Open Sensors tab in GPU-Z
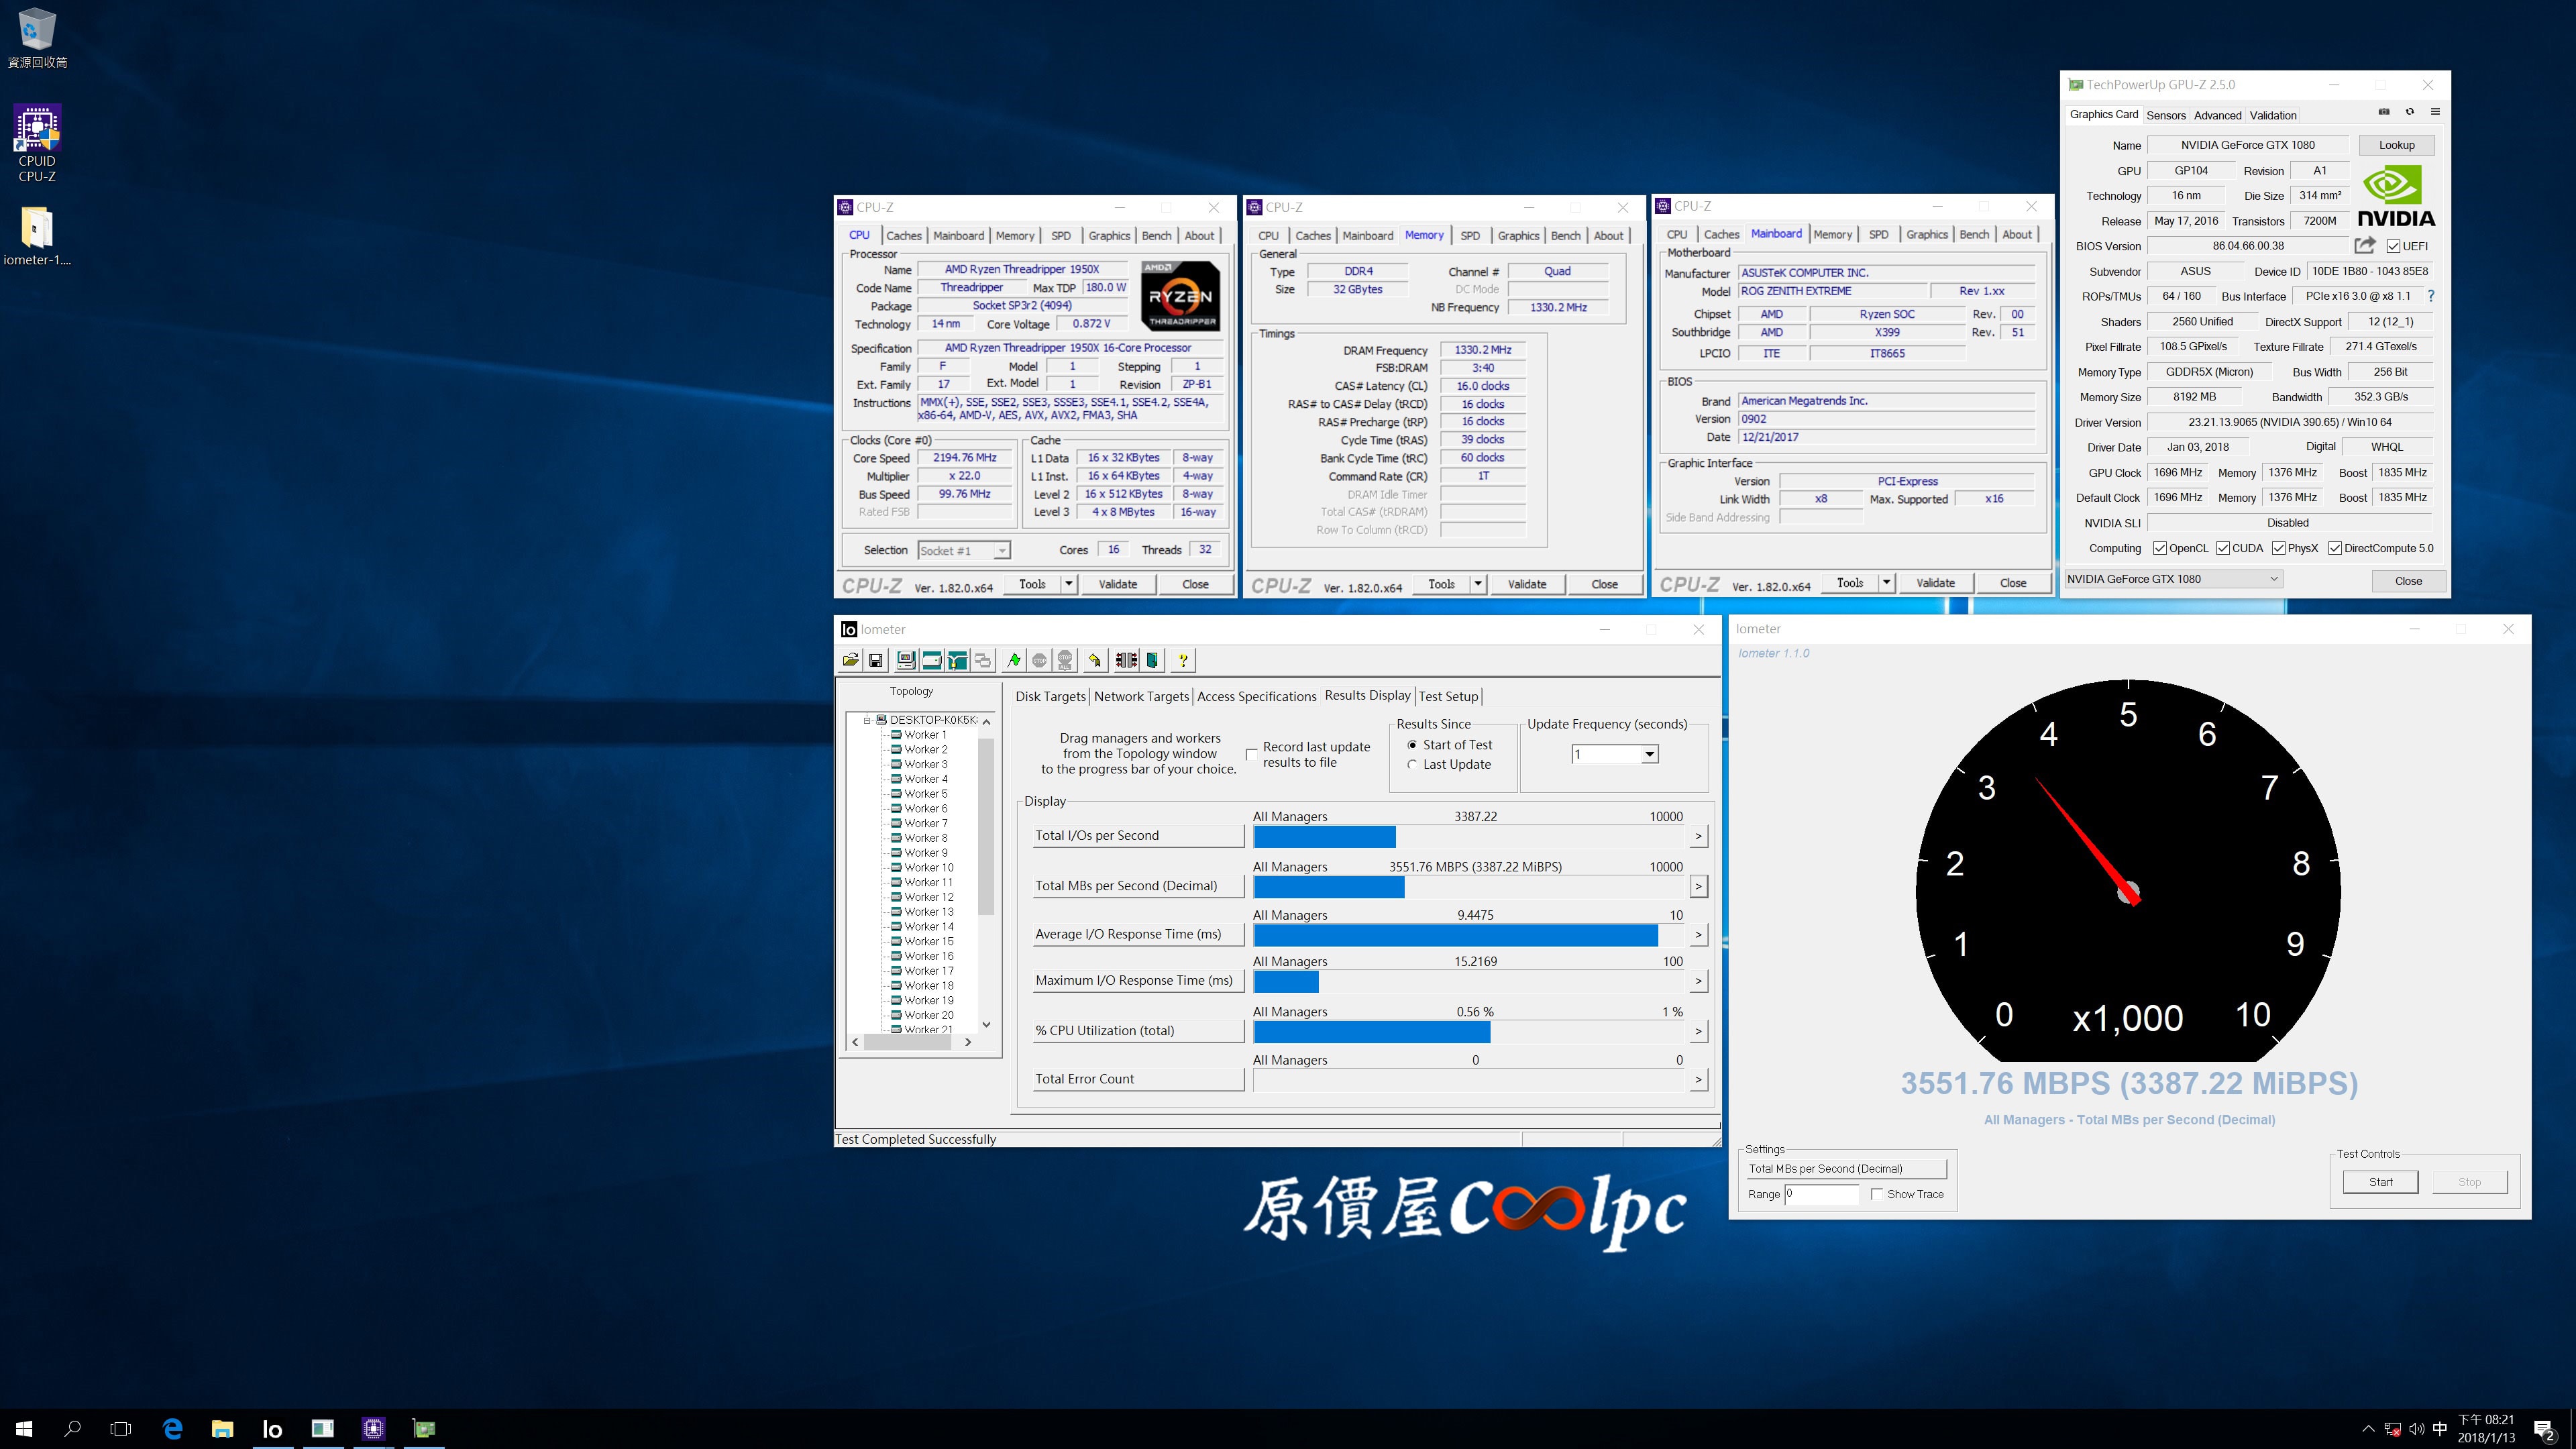This screenshot has width=2576, height=1449. [x=2166, y=115]
